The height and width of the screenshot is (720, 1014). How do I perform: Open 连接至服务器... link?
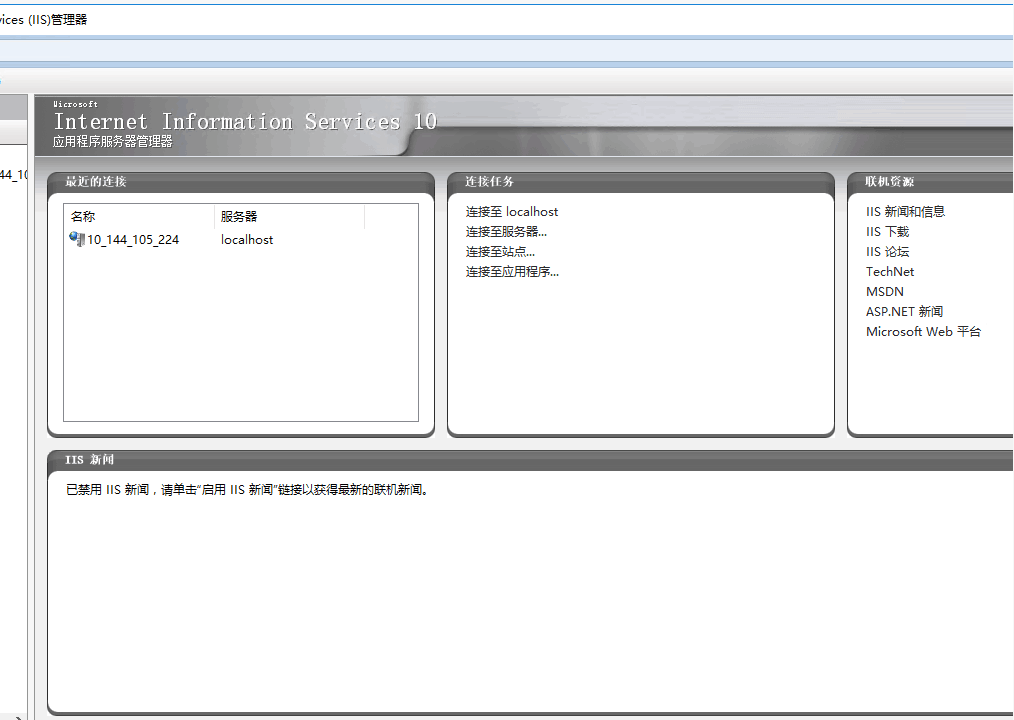(x=506, y=232)
